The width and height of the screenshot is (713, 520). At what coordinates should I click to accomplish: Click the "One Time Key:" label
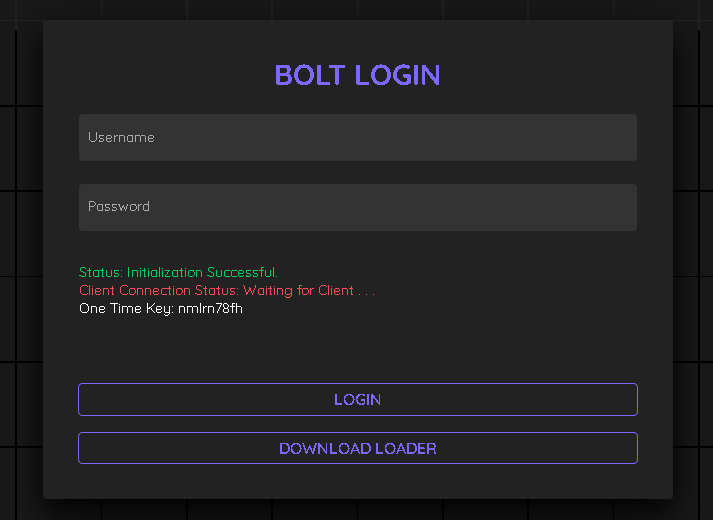click(x=126, y=309)
